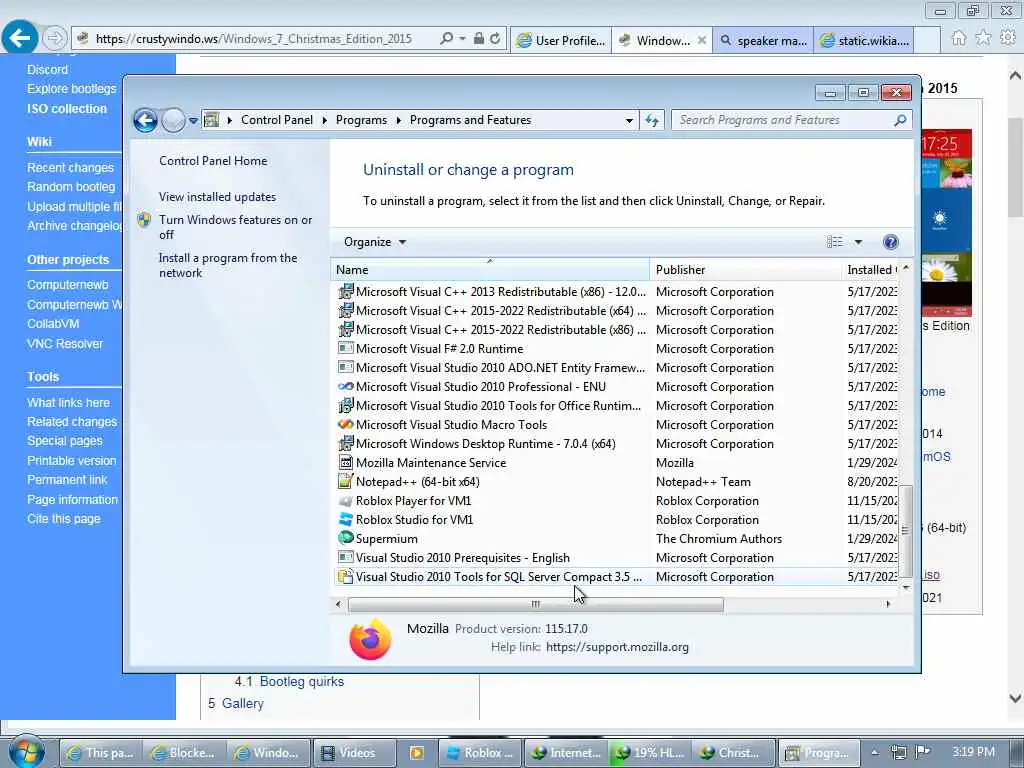1024x768 pixels.
Task: Click the Action Center flag tray icon
Action: [923, 752]
